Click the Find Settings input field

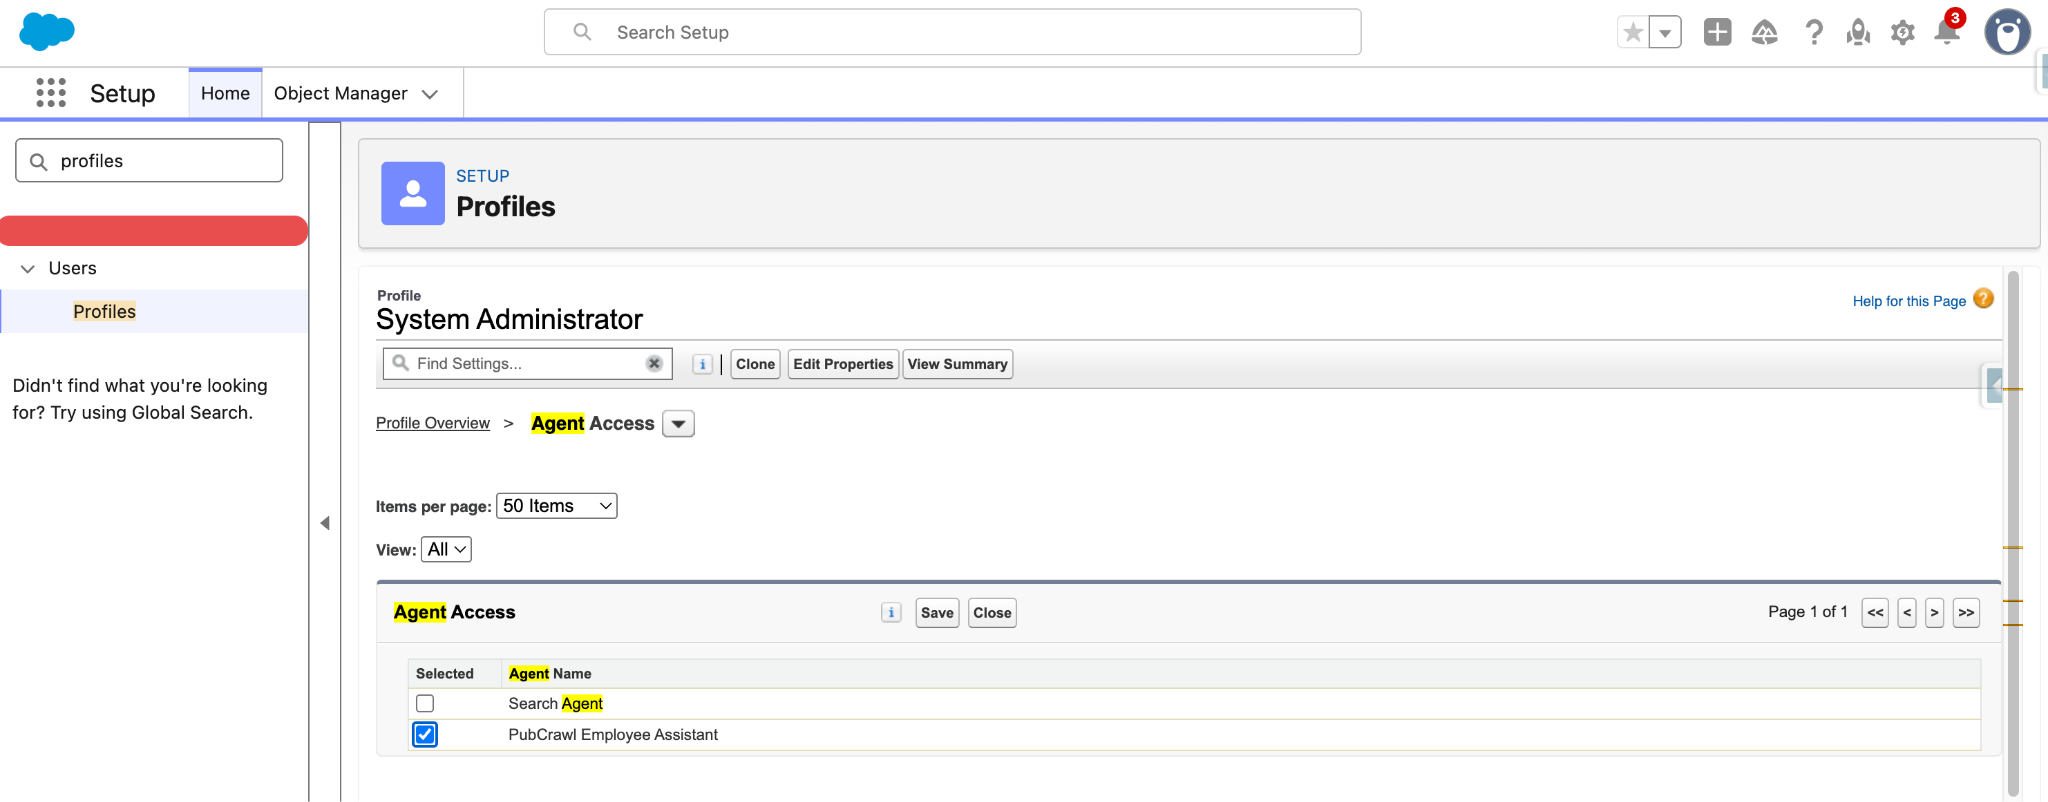pos(527,364)
